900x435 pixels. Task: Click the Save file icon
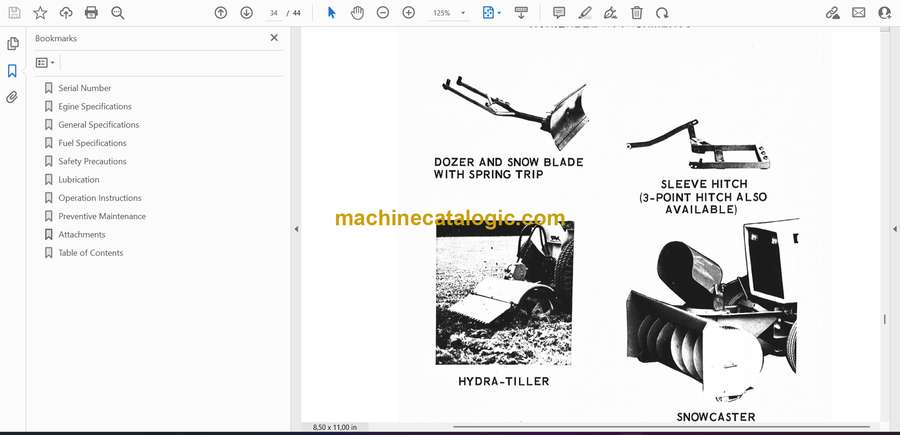tap(14, 13)
